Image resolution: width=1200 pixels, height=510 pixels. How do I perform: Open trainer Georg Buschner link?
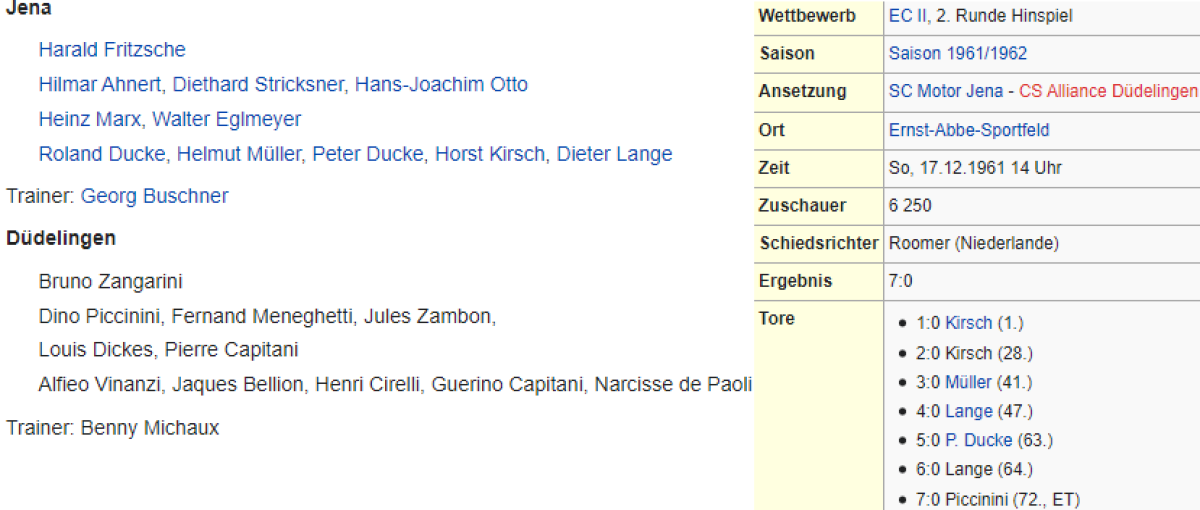click(154, 197)
